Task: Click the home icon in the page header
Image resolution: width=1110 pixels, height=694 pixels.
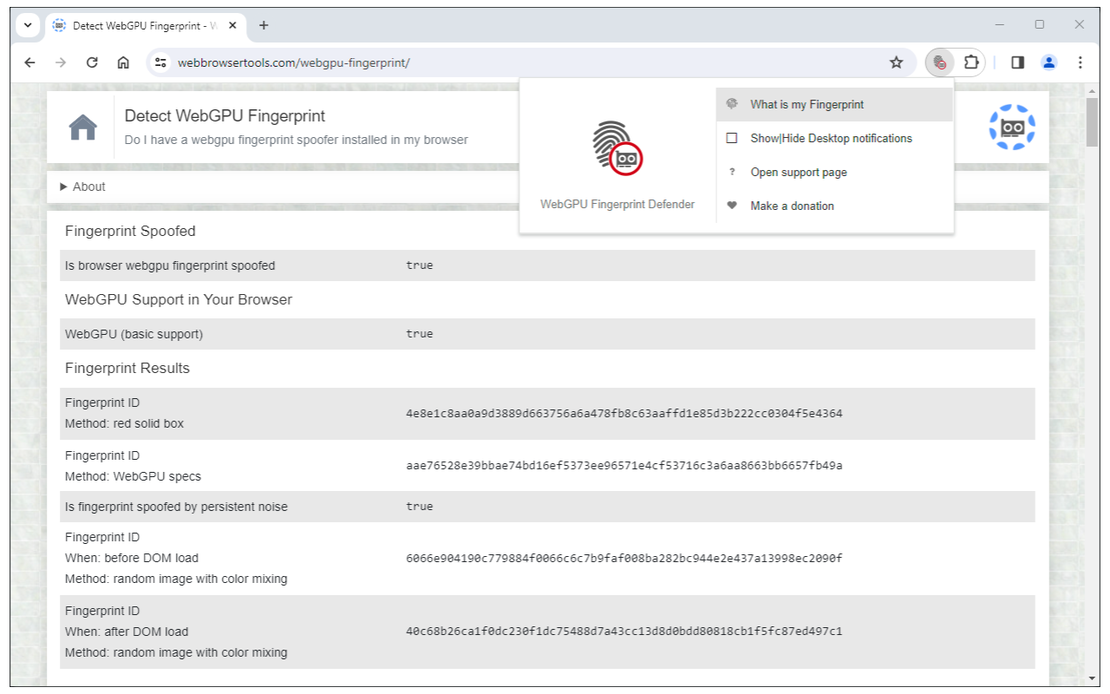Action: 83,125
